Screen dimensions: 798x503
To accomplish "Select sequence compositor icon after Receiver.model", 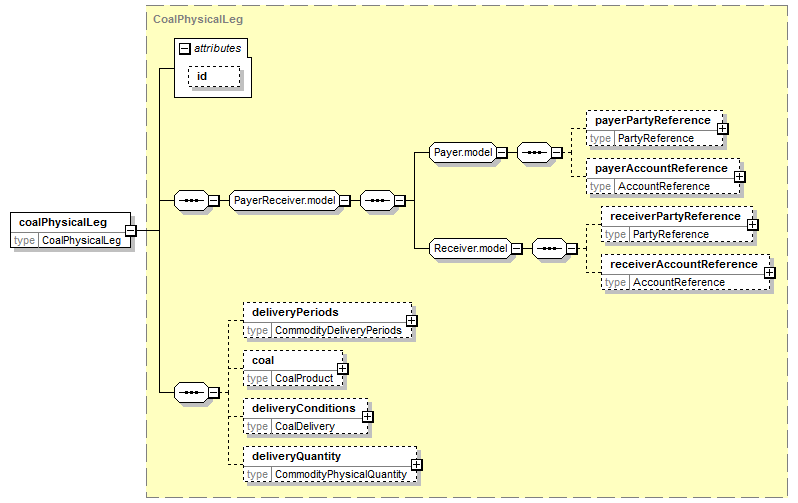I will (x=549, y=248).
